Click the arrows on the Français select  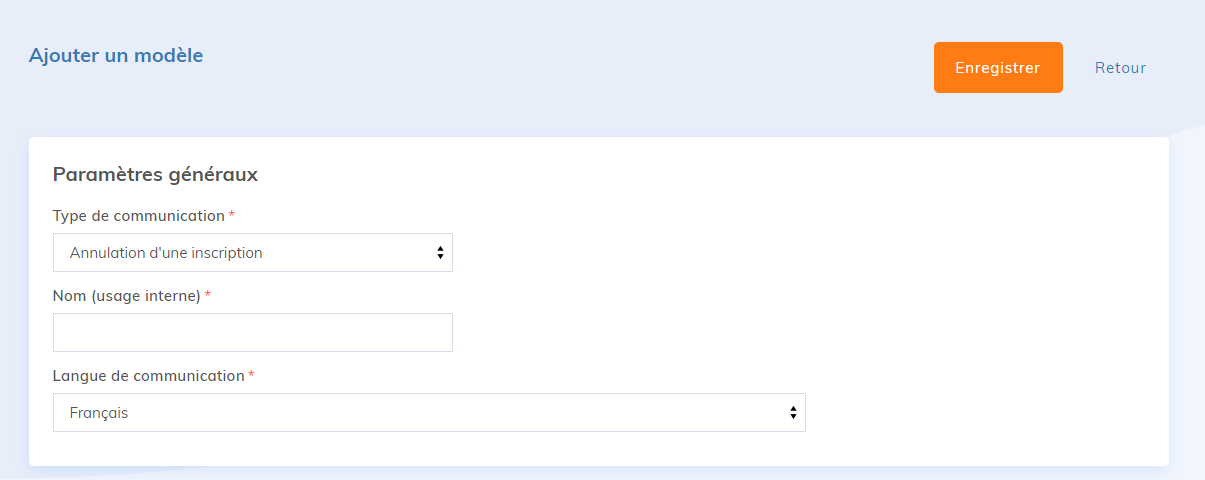[793, 413]
